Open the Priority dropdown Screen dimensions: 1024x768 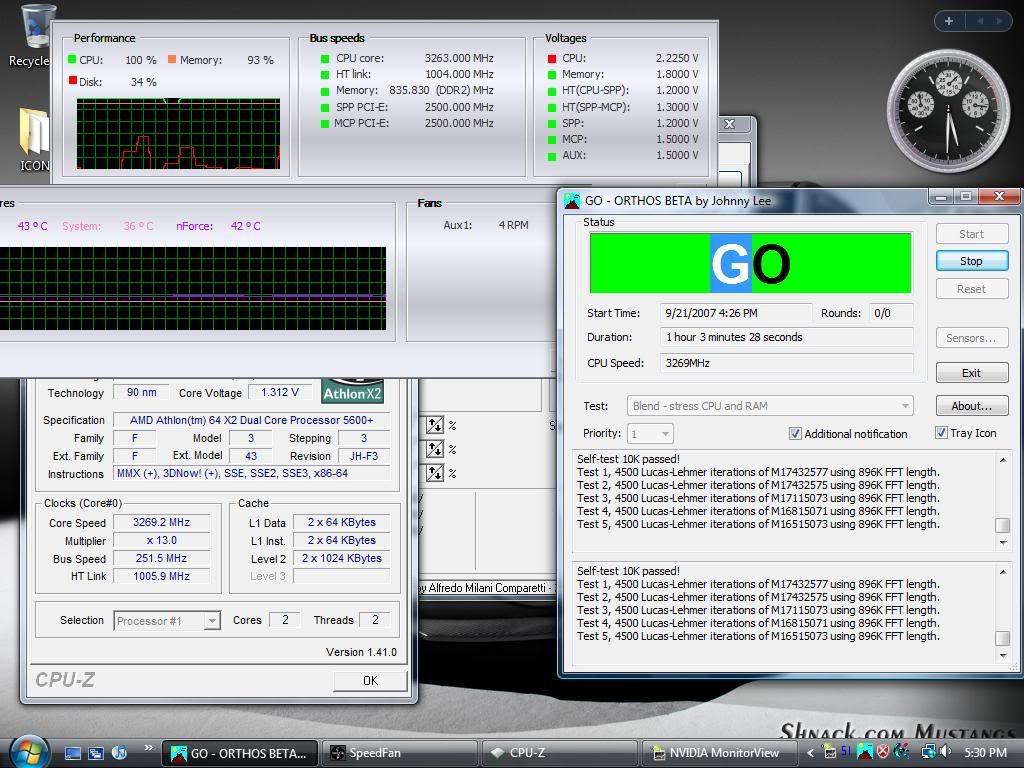[x=663, y=434]
